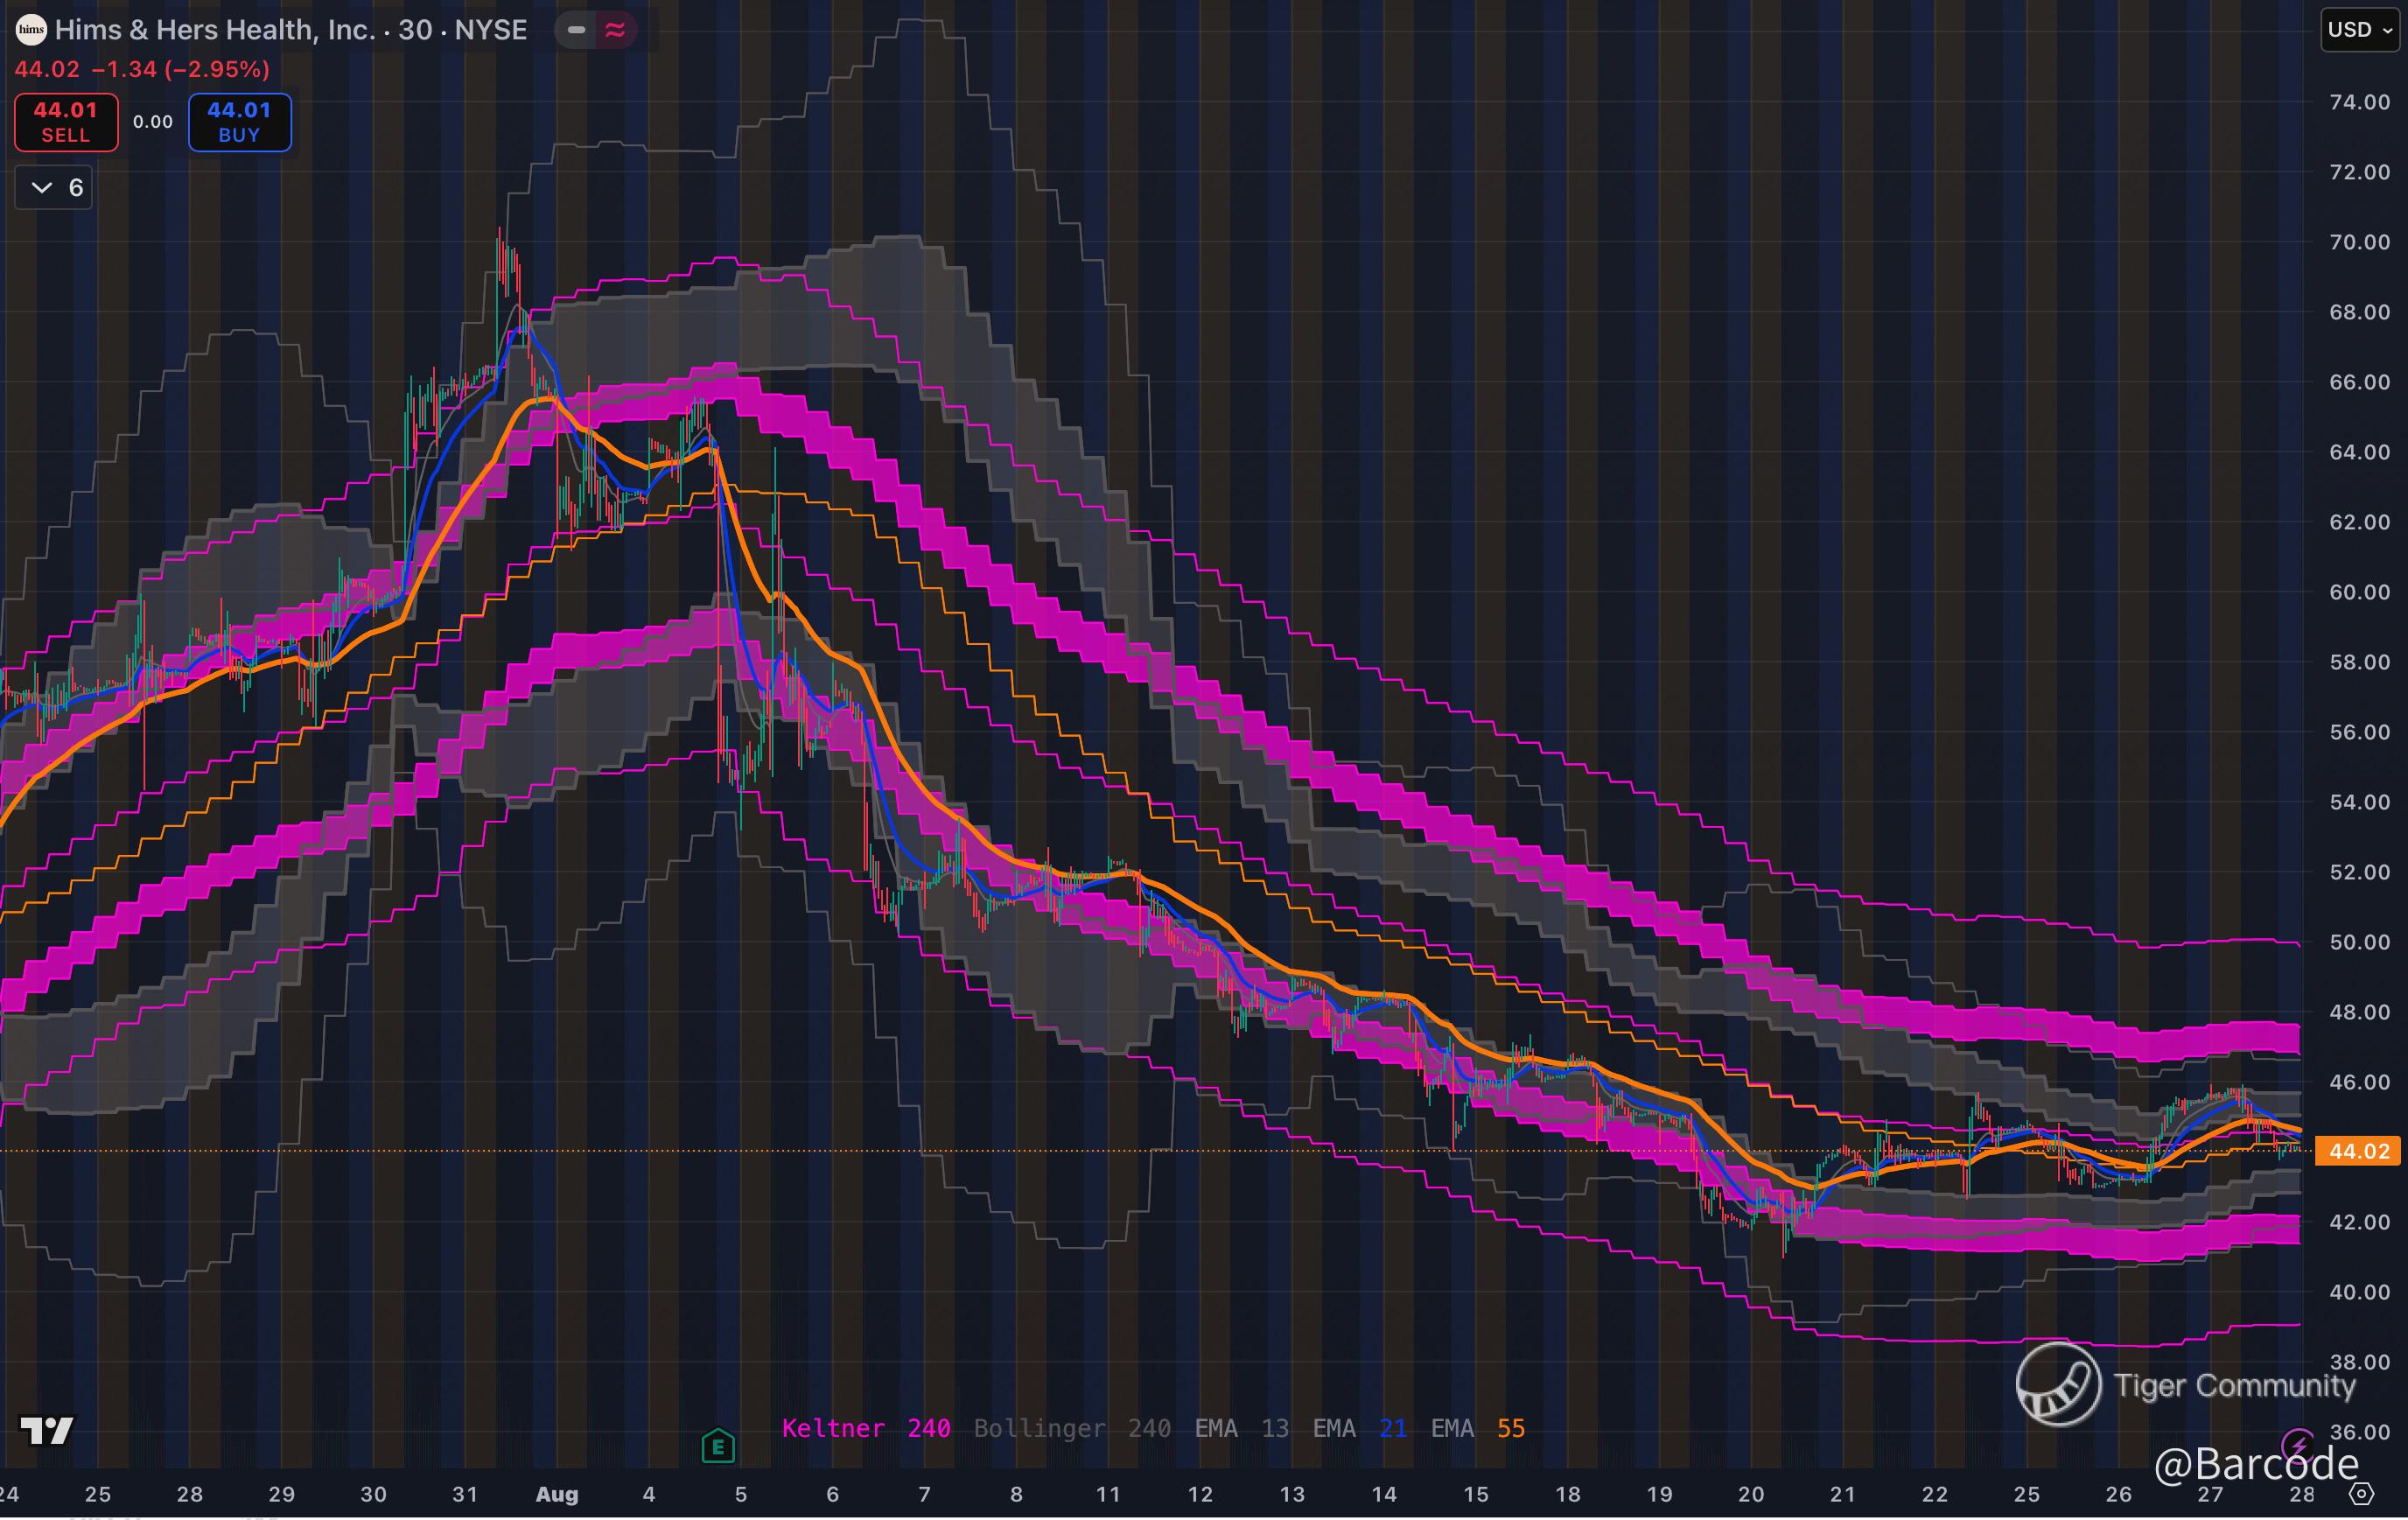2408x1520 pixels.
Task: Click the orange EMA 55 label
Action: point(1477,1428)
